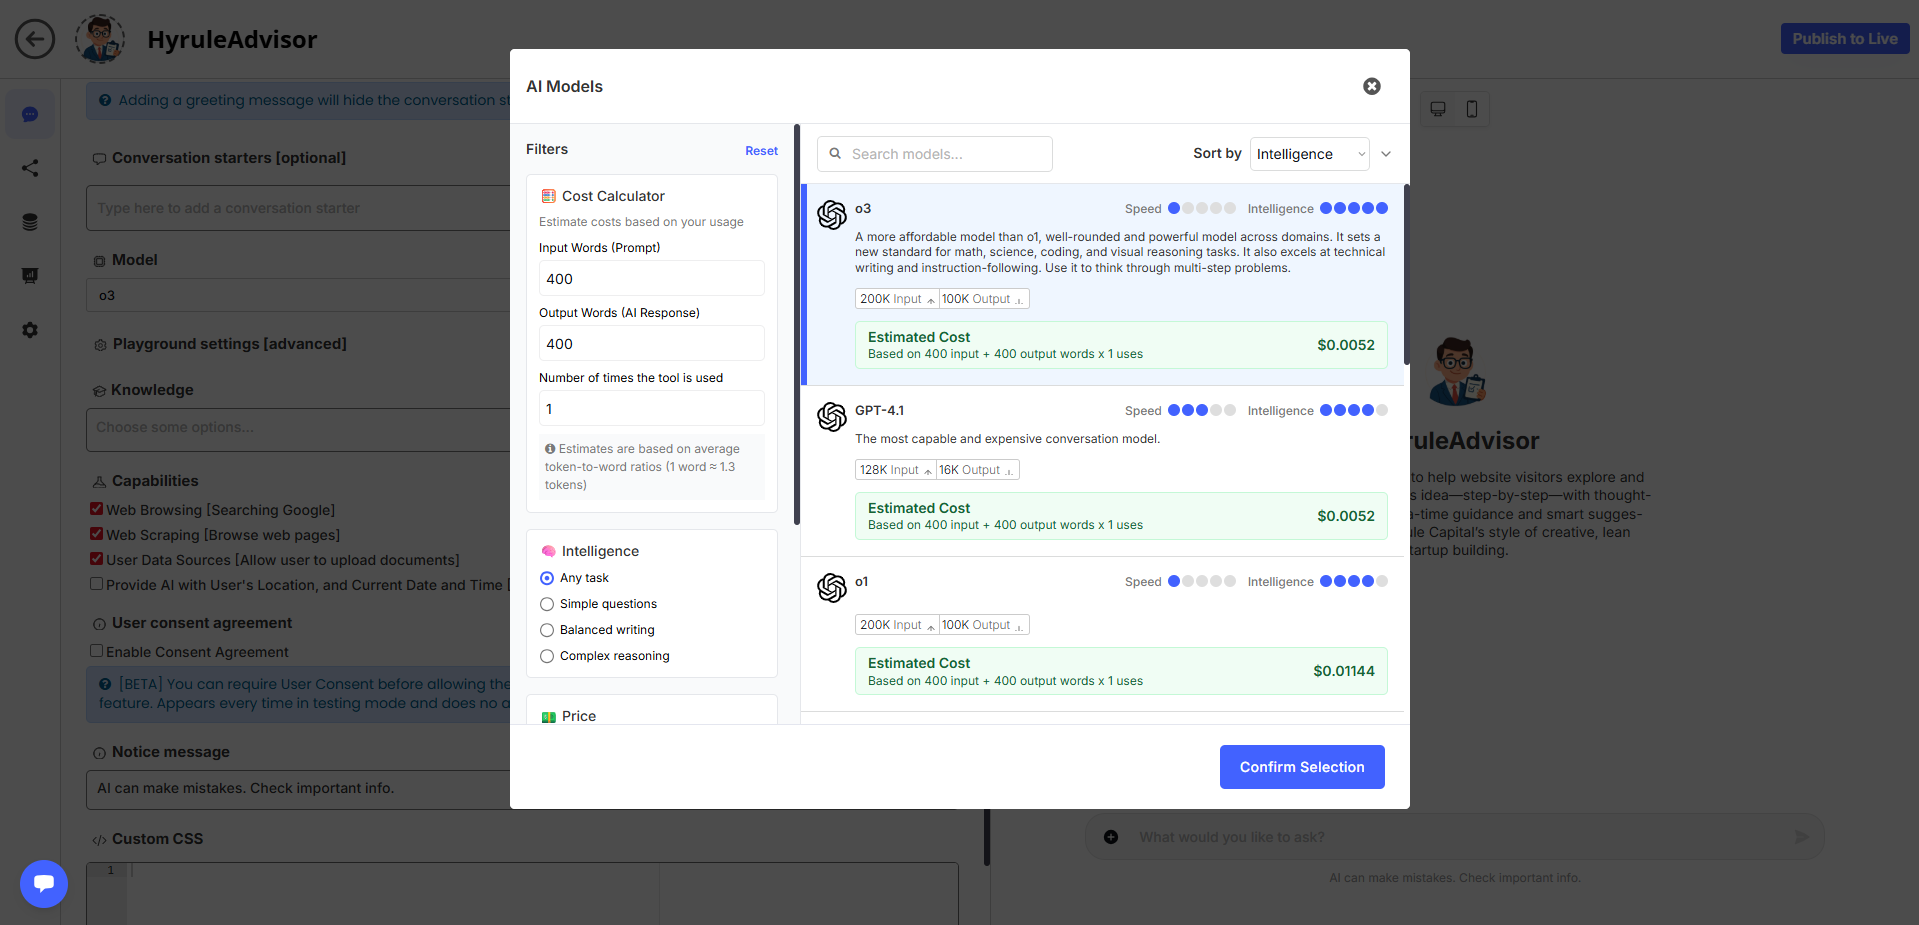
Task: Open the settings gear sidebar icon
Action: (30, 330)
